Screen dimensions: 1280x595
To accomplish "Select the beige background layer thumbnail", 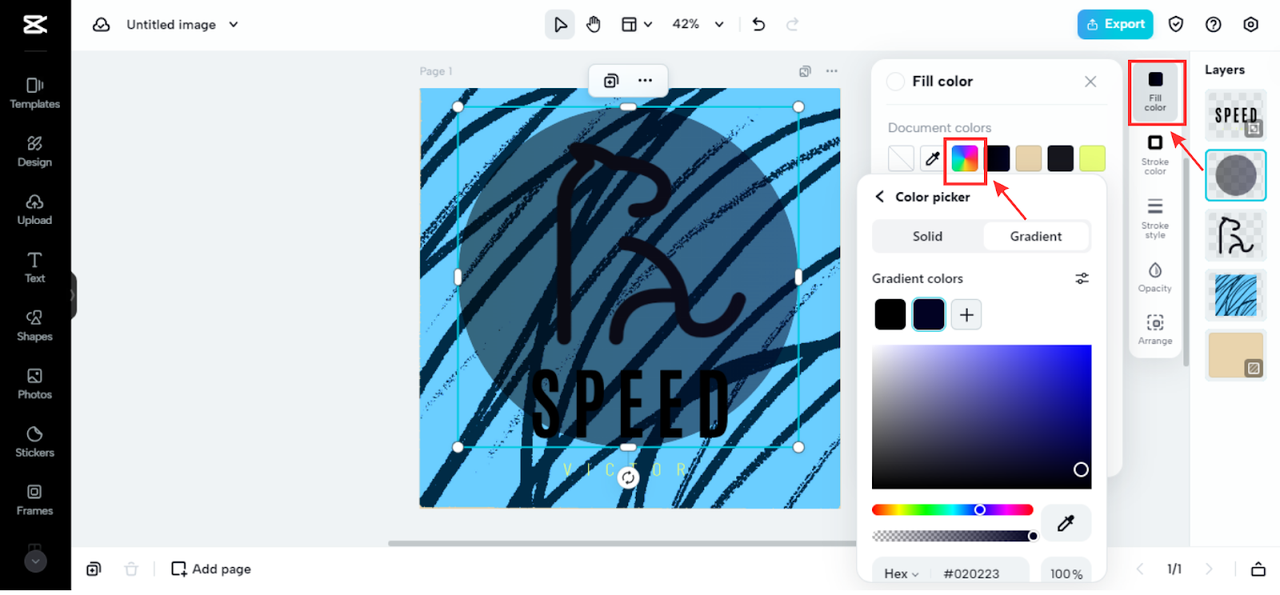I will [x=1235, y=355].
